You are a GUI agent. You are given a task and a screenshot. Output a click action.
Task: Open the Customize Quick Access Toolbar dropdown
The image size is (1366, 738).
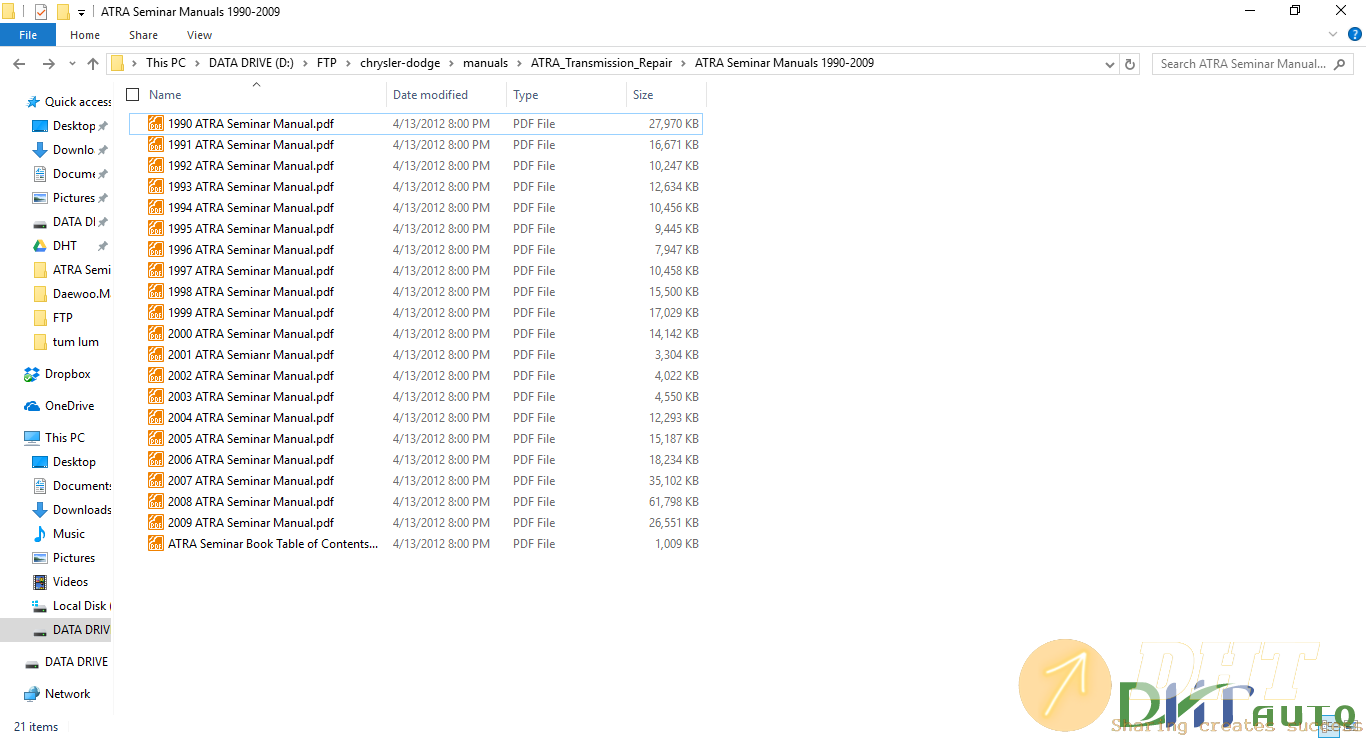point(81,12)
